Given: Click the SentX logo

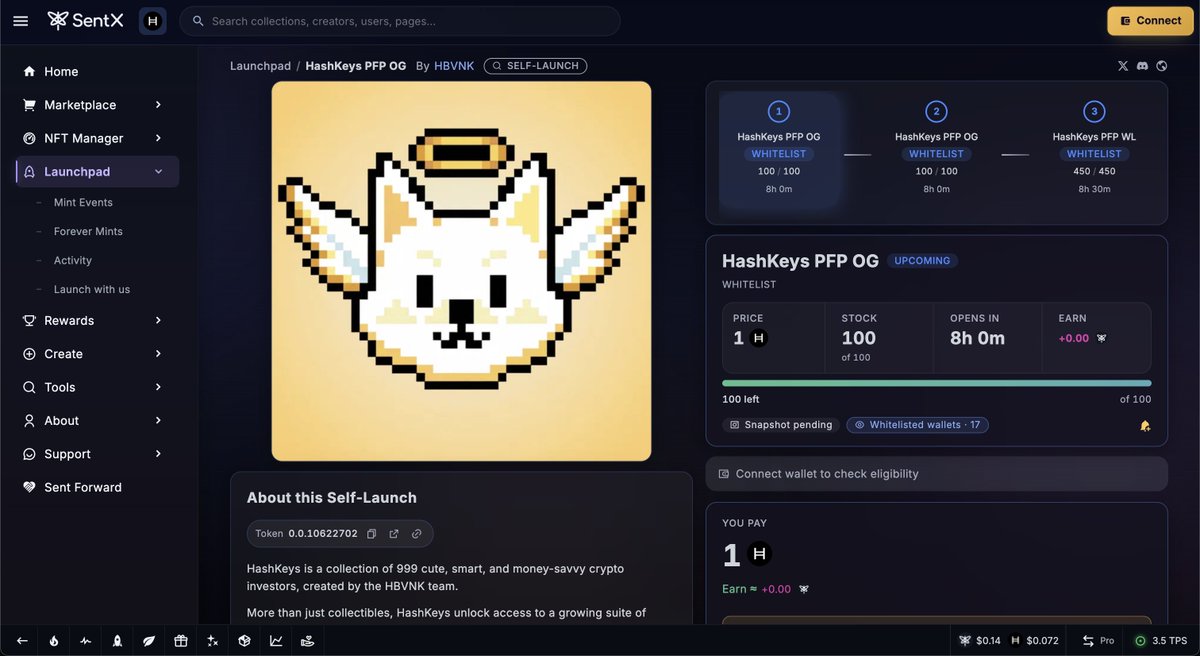Looking at the screenshot, I should coord(86,20).
